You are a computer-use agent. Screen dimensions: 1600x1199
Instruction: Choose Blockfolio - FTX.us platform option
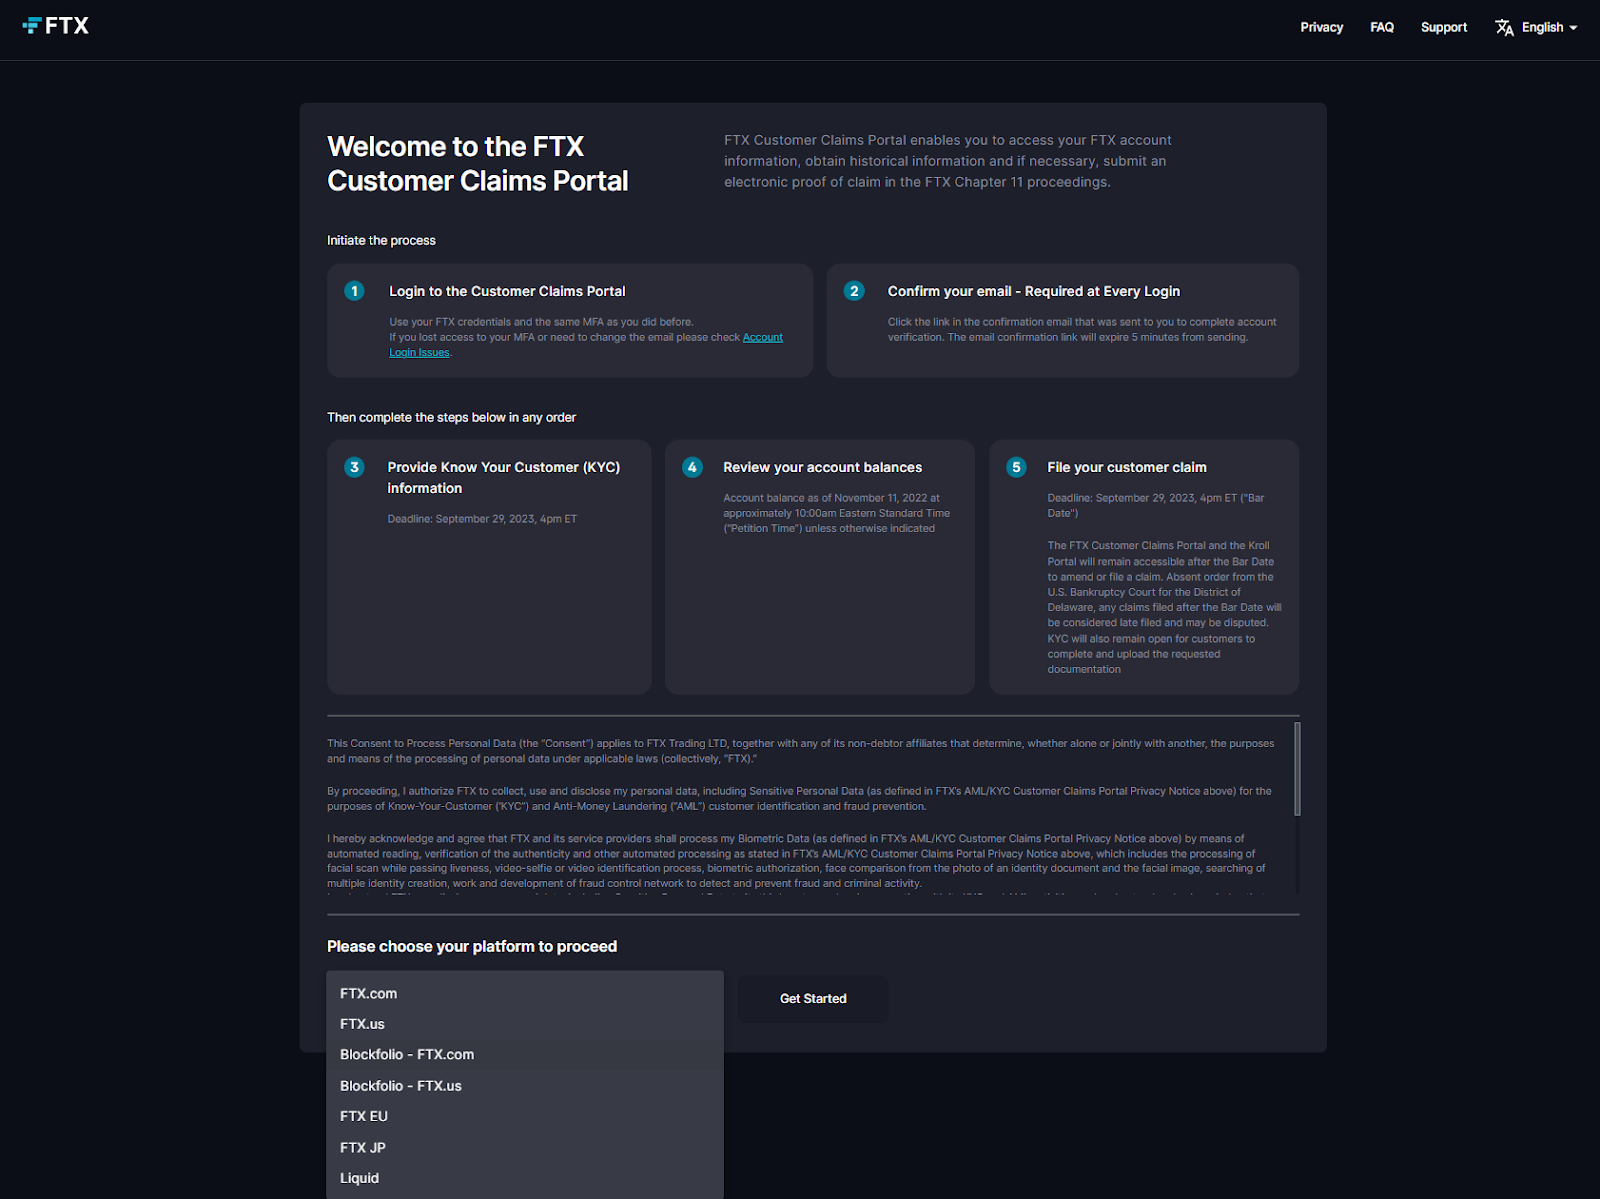pyautogui.click(x=525, y=1085)
